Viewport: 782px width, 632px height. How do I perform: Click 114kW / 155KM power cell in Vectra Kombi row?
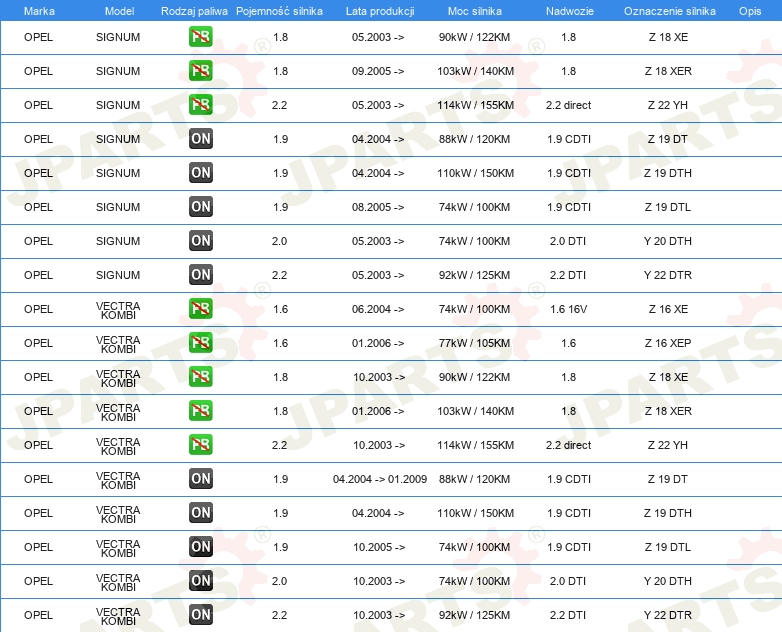click(x=475, y=444)
